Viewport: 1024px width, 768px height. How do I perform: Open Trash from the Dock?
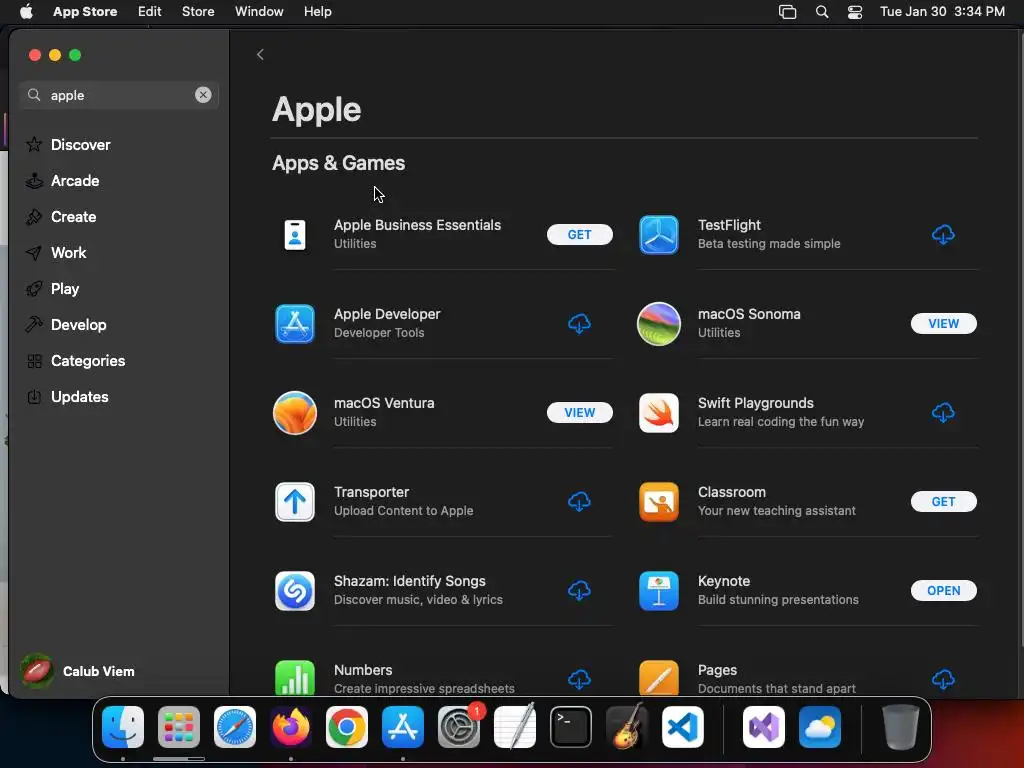coord(901,727)
